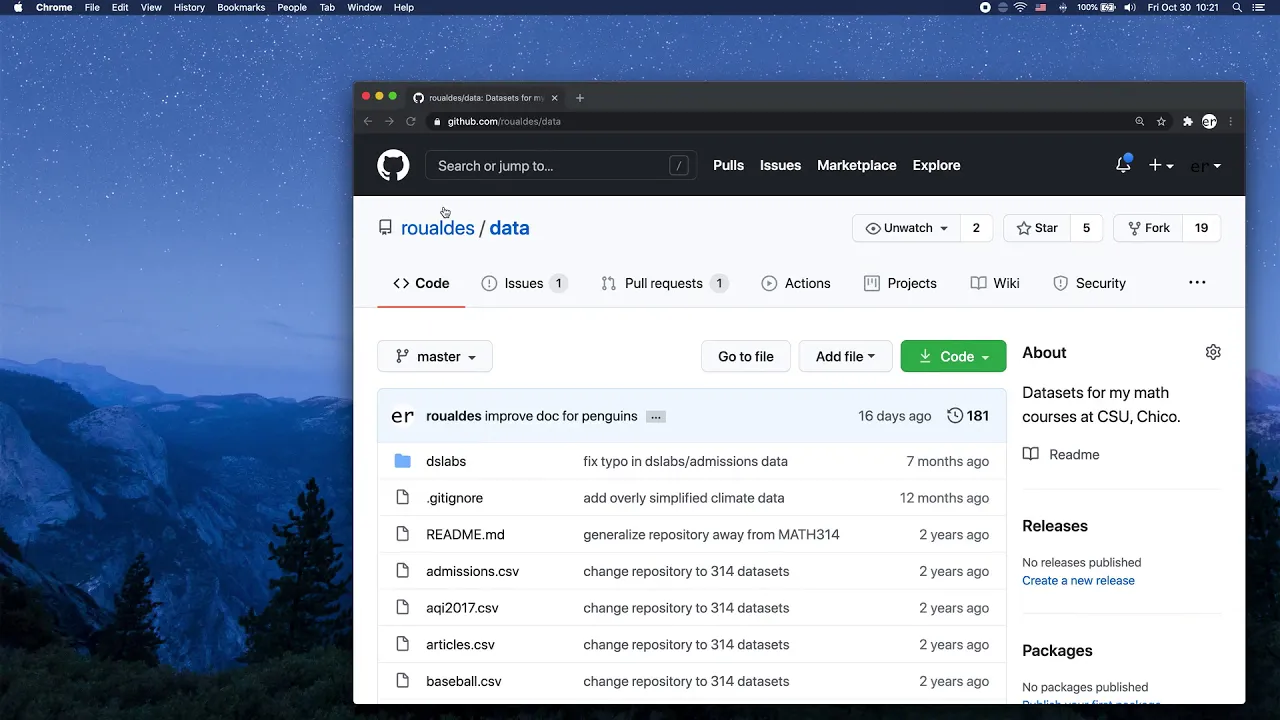Click the file icon for baseball.csv
This screenshot has height=720, width=1280.
coord(402,681)
